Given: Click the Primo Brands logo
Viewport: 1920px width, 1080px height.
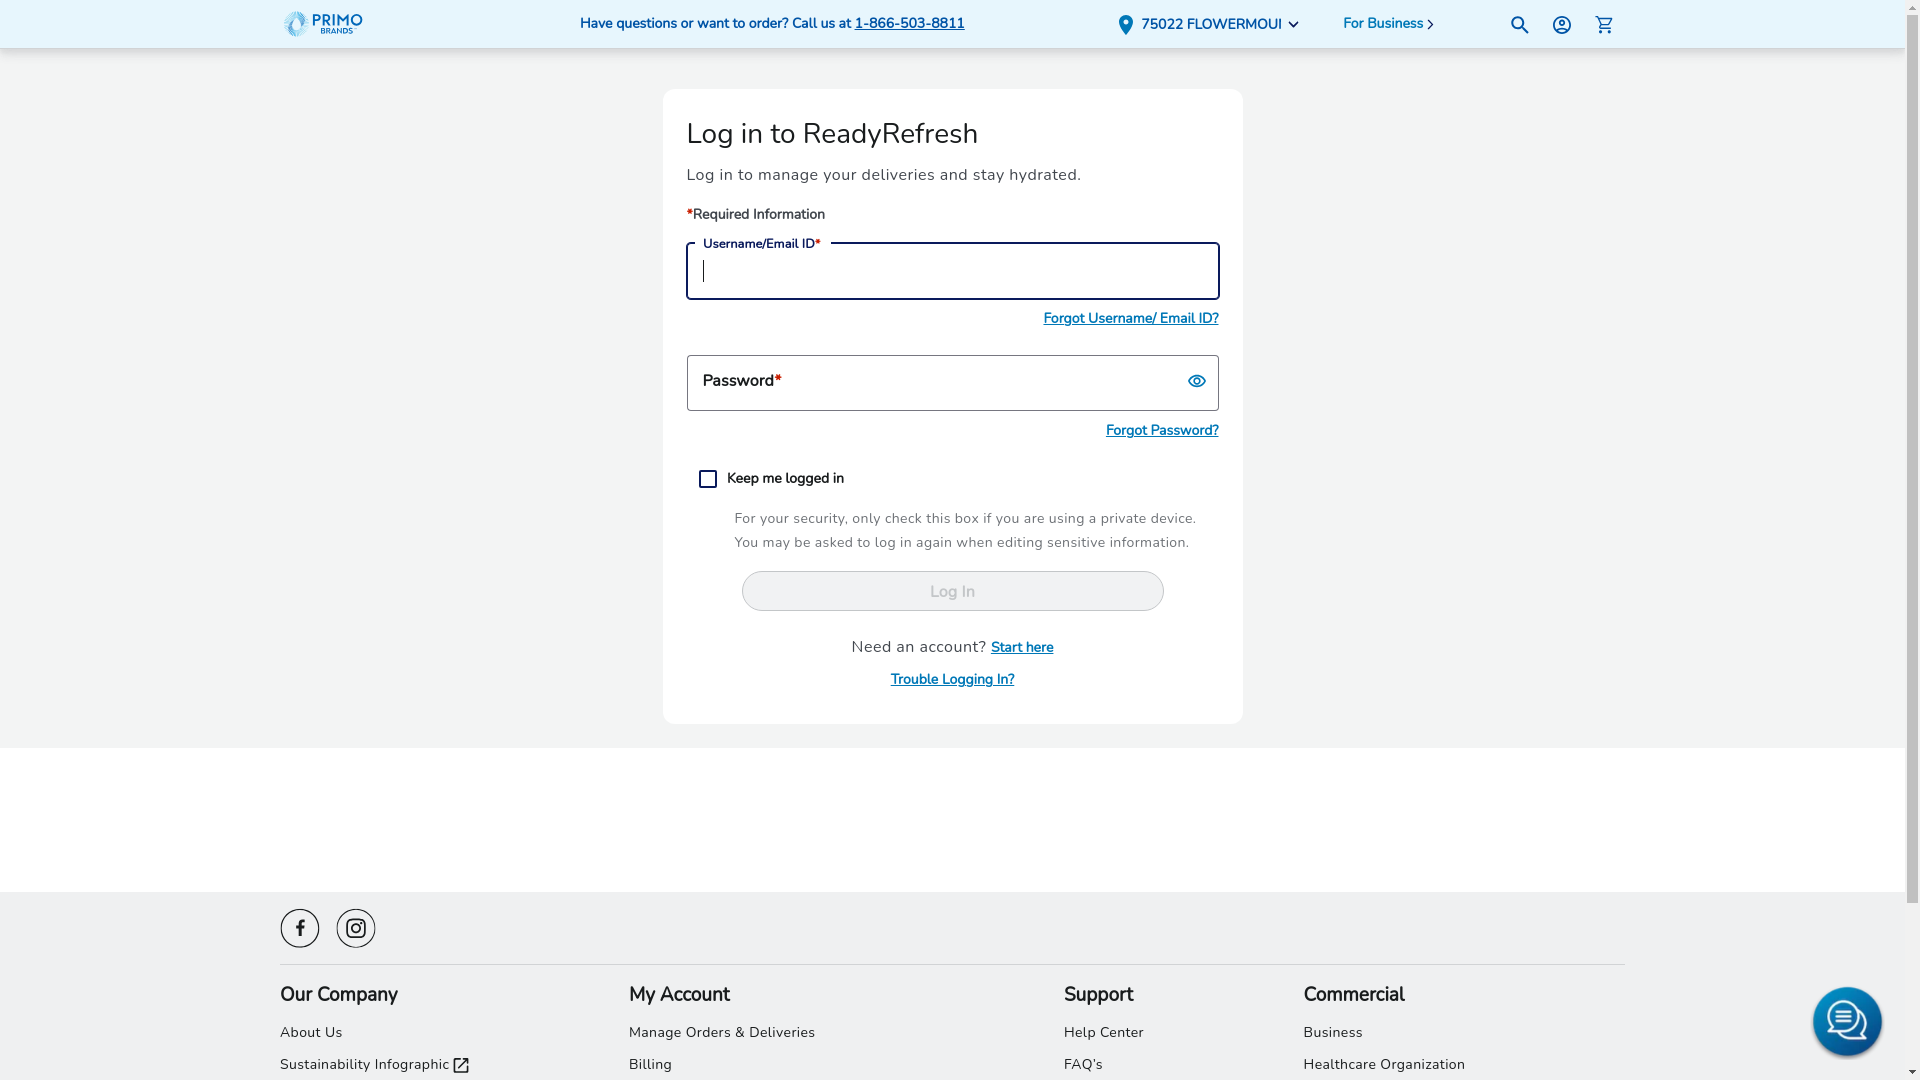Looking at the screenshot, I should 322,24.
